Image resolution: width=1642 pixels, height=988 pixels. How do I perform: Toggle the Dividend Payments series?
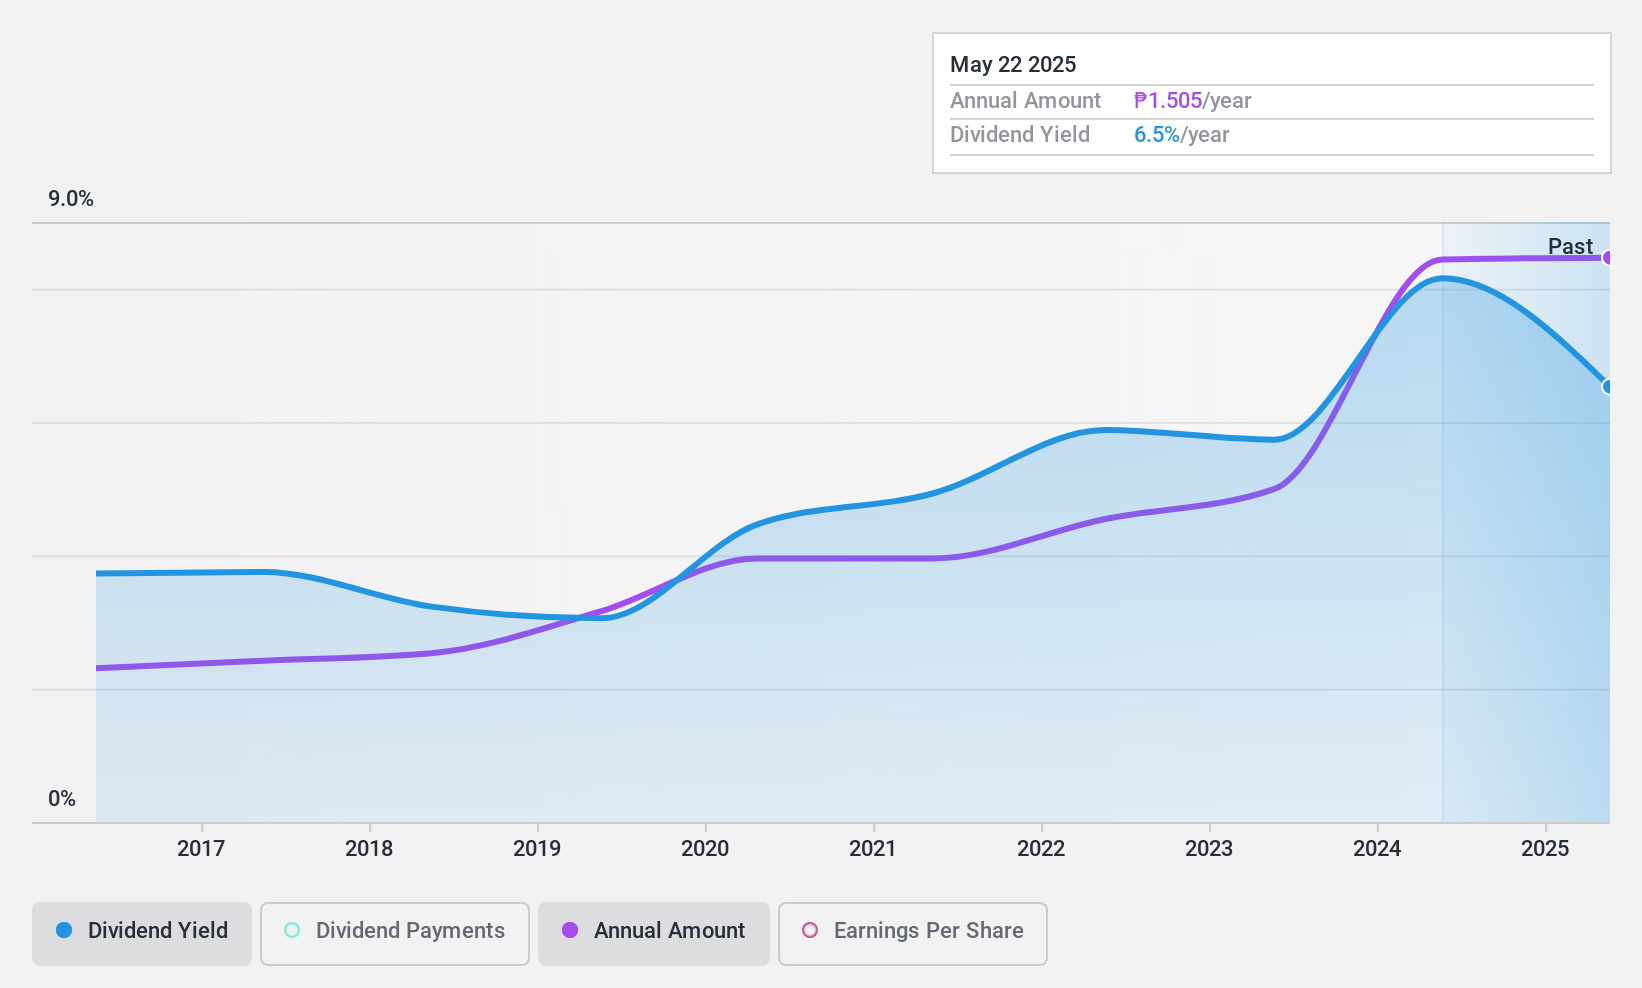(x=395, y=933)
